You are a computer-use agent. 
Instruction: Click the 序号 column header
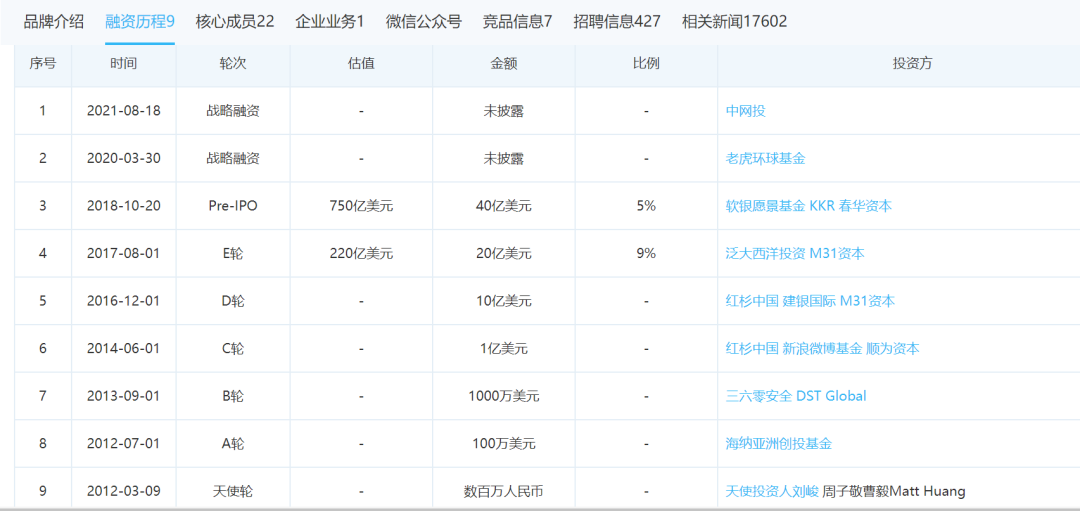(x=43, y=63)
